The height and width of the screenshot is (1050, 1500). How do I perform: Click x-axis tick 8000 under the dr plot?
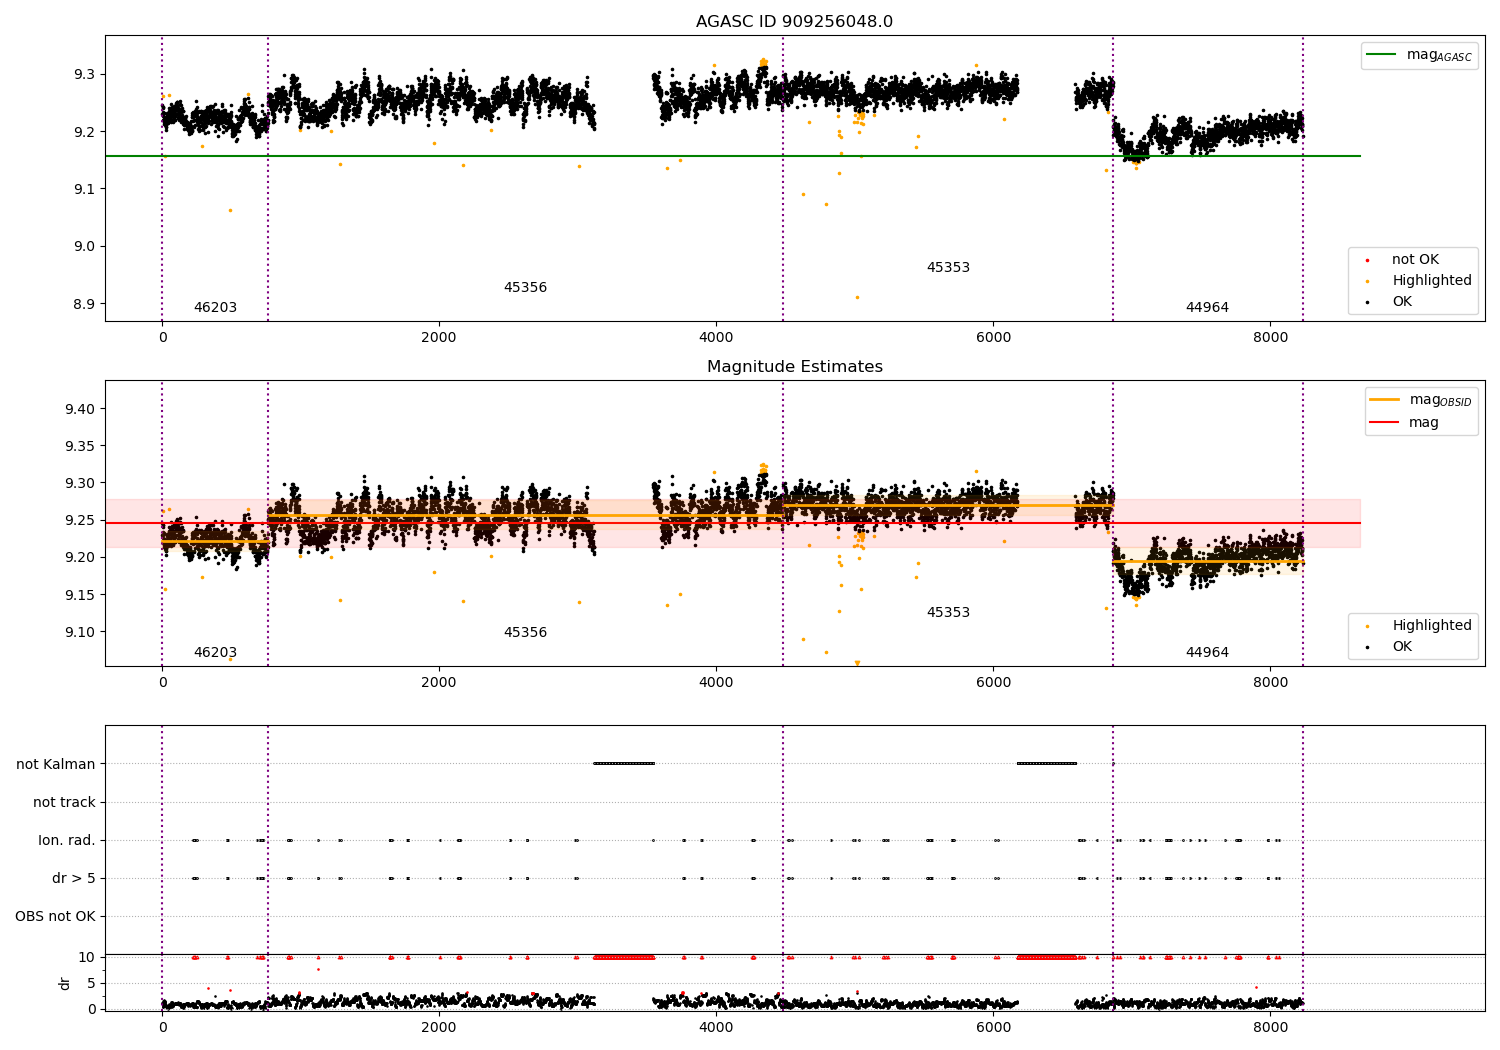[x=1270, y=1028]
